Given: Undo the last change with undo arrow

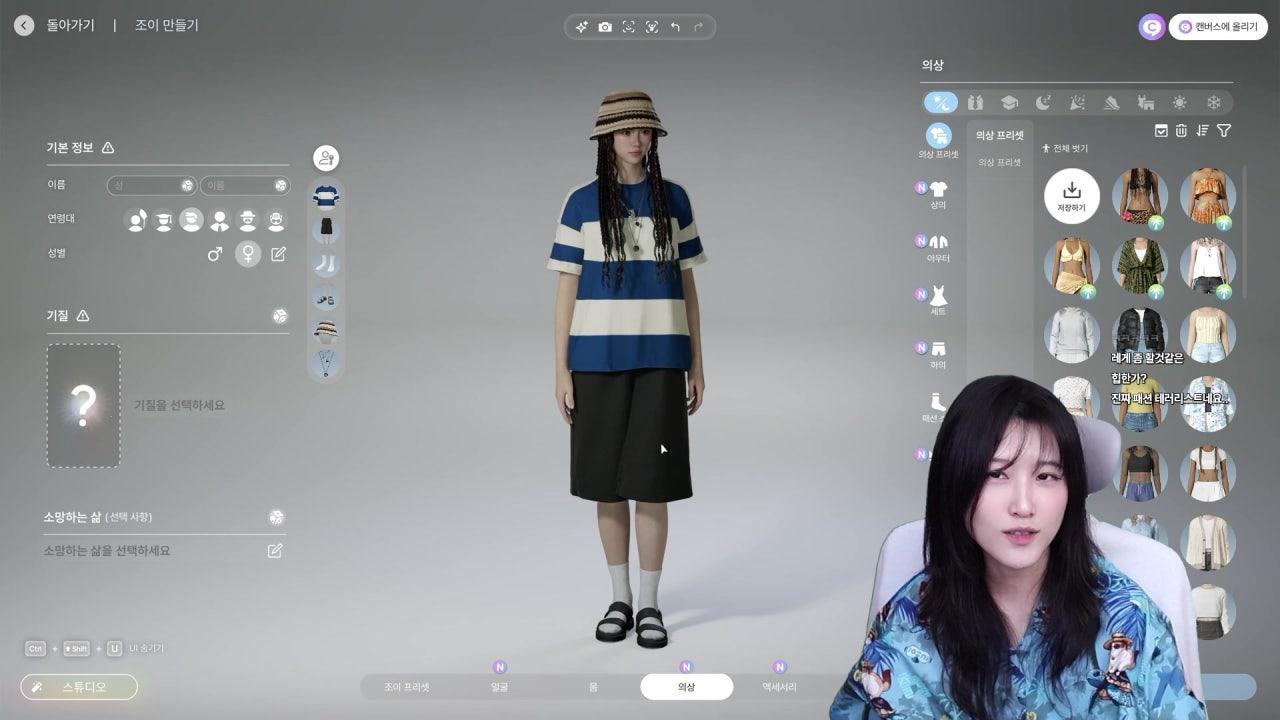Looking at the screenshot, I should coord(675,27).
